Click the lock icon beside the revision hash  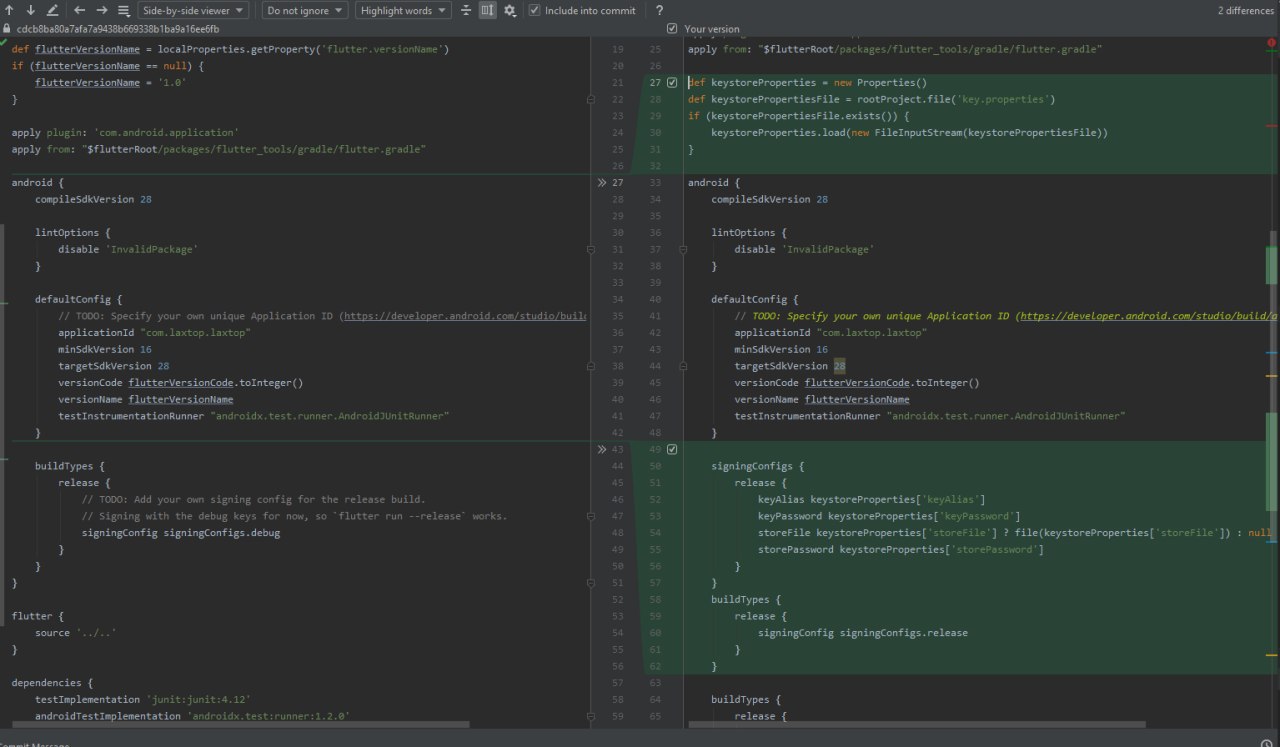(x=7, y=29)
